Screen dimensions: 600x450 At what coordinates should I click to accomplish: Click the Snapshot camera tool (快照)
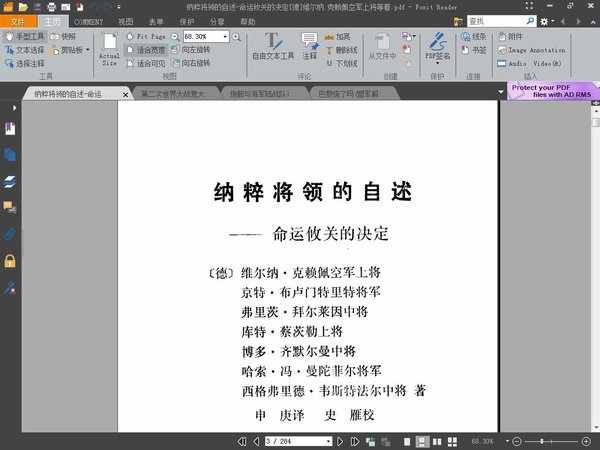(x=64, y=37)
